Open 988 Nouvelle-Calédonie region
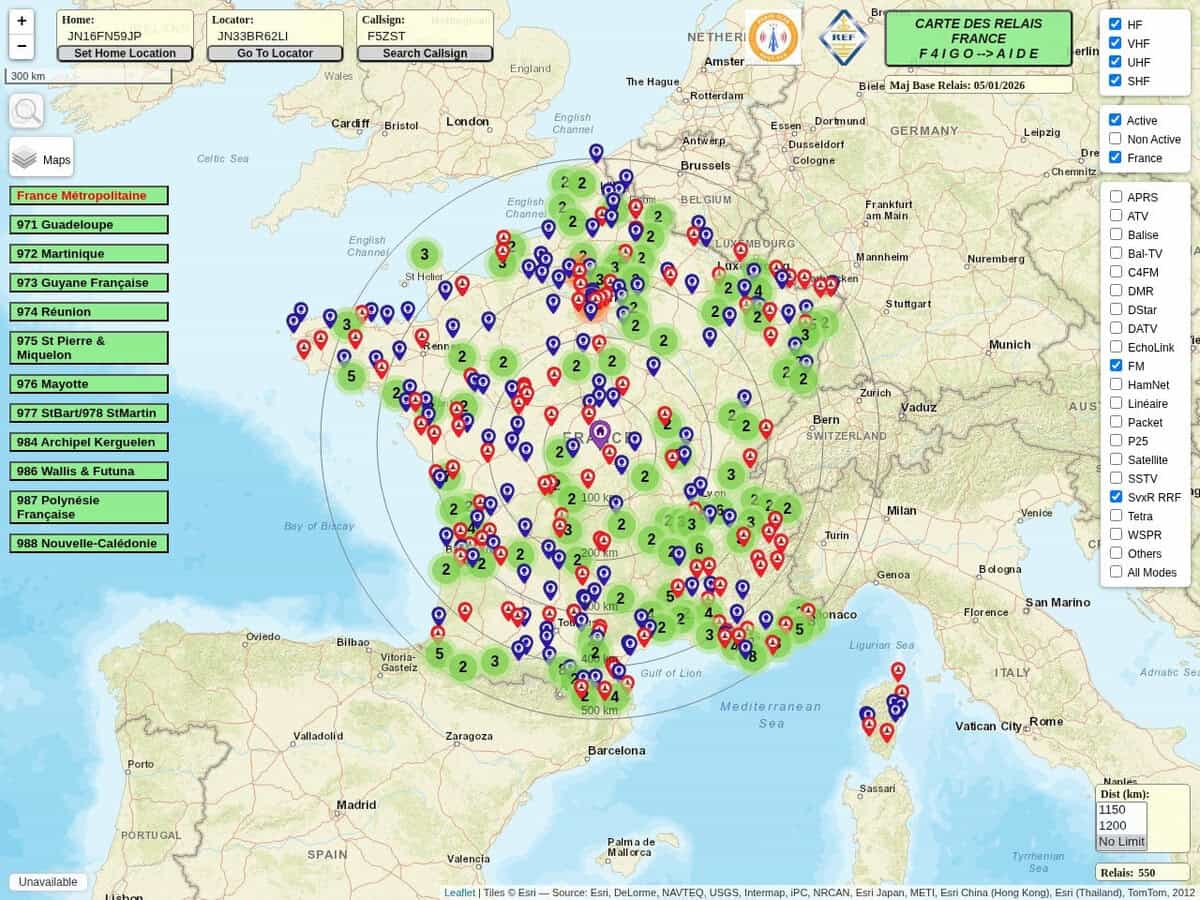 click(89, 542)
